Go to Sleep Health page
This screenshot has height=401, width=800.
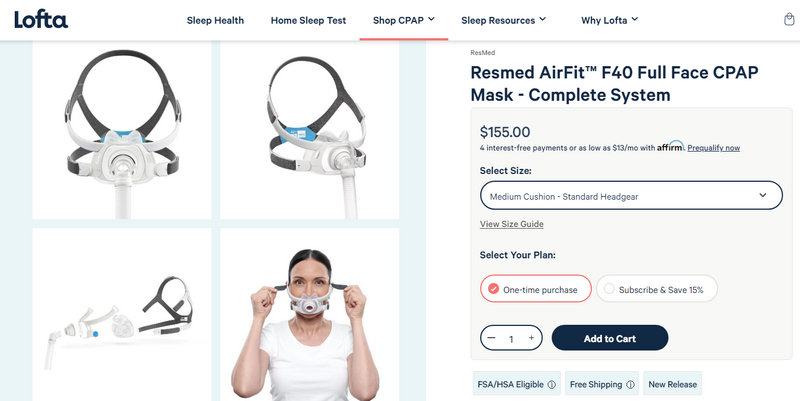pos(215,20)
